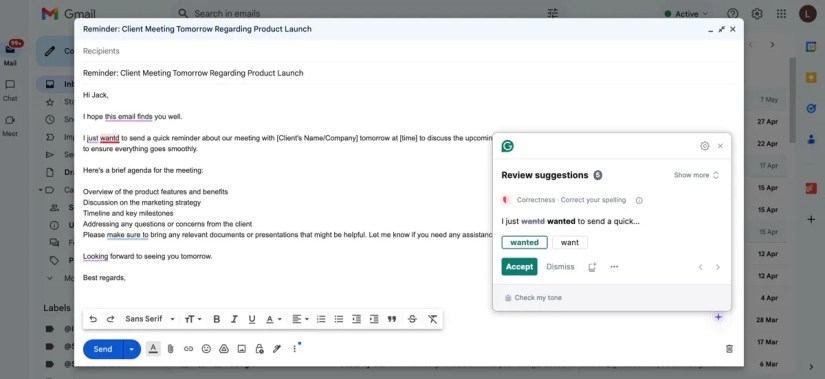Open Gmail support help icon
Image resolution: width=825 pixels, height=379 pixels.
(x=732, y=14)
